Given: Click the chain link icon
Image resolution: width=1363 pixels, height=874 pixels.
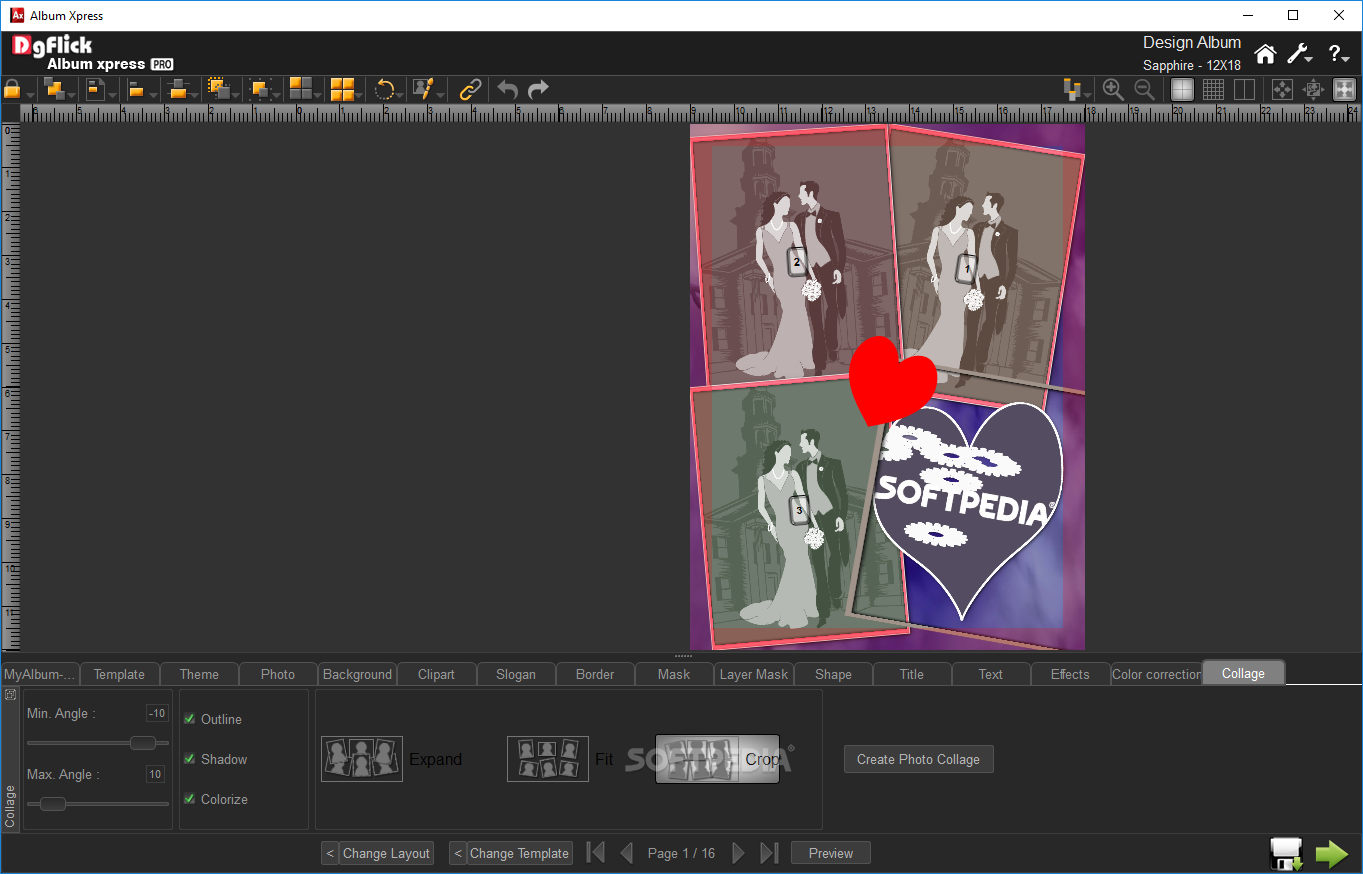Looking at the screenshot, I should tap(470, 90).
